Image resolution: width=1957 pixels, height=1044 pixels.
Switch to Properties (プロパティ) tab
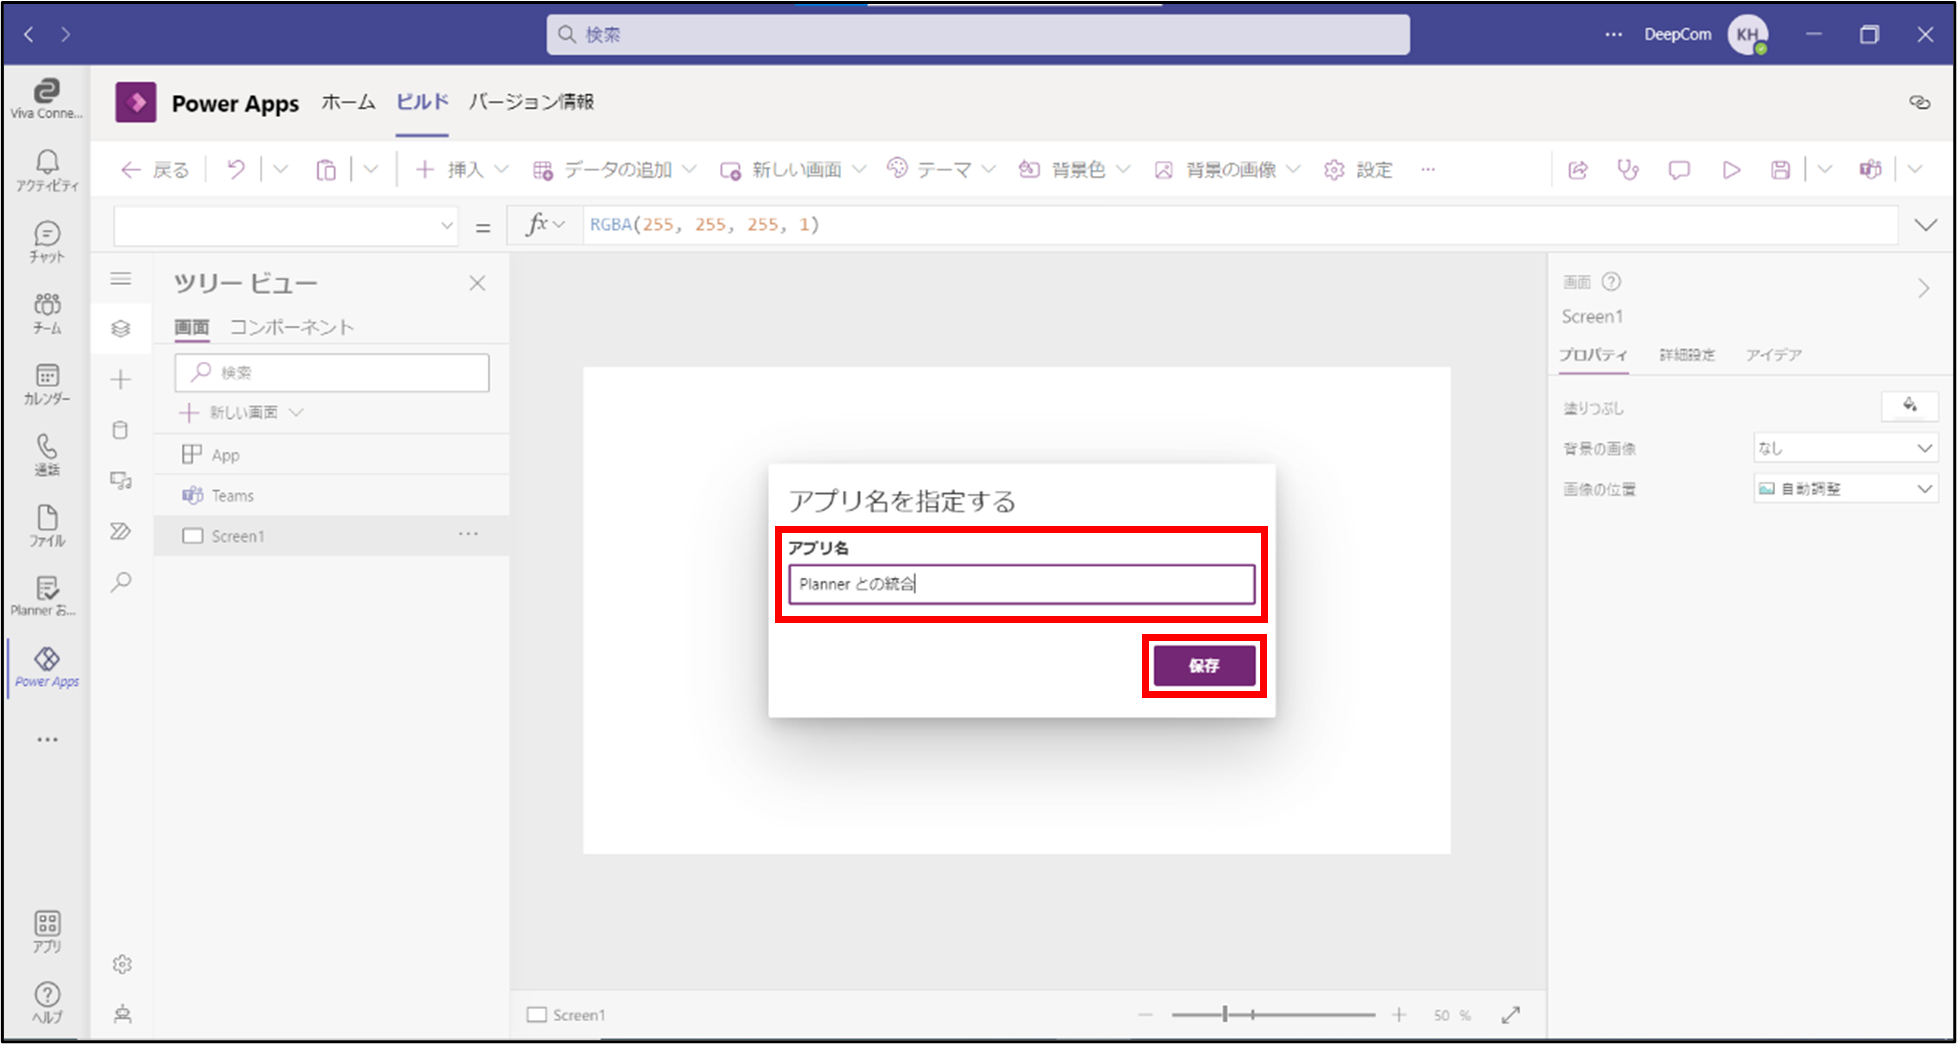(x=1593, y=355)
